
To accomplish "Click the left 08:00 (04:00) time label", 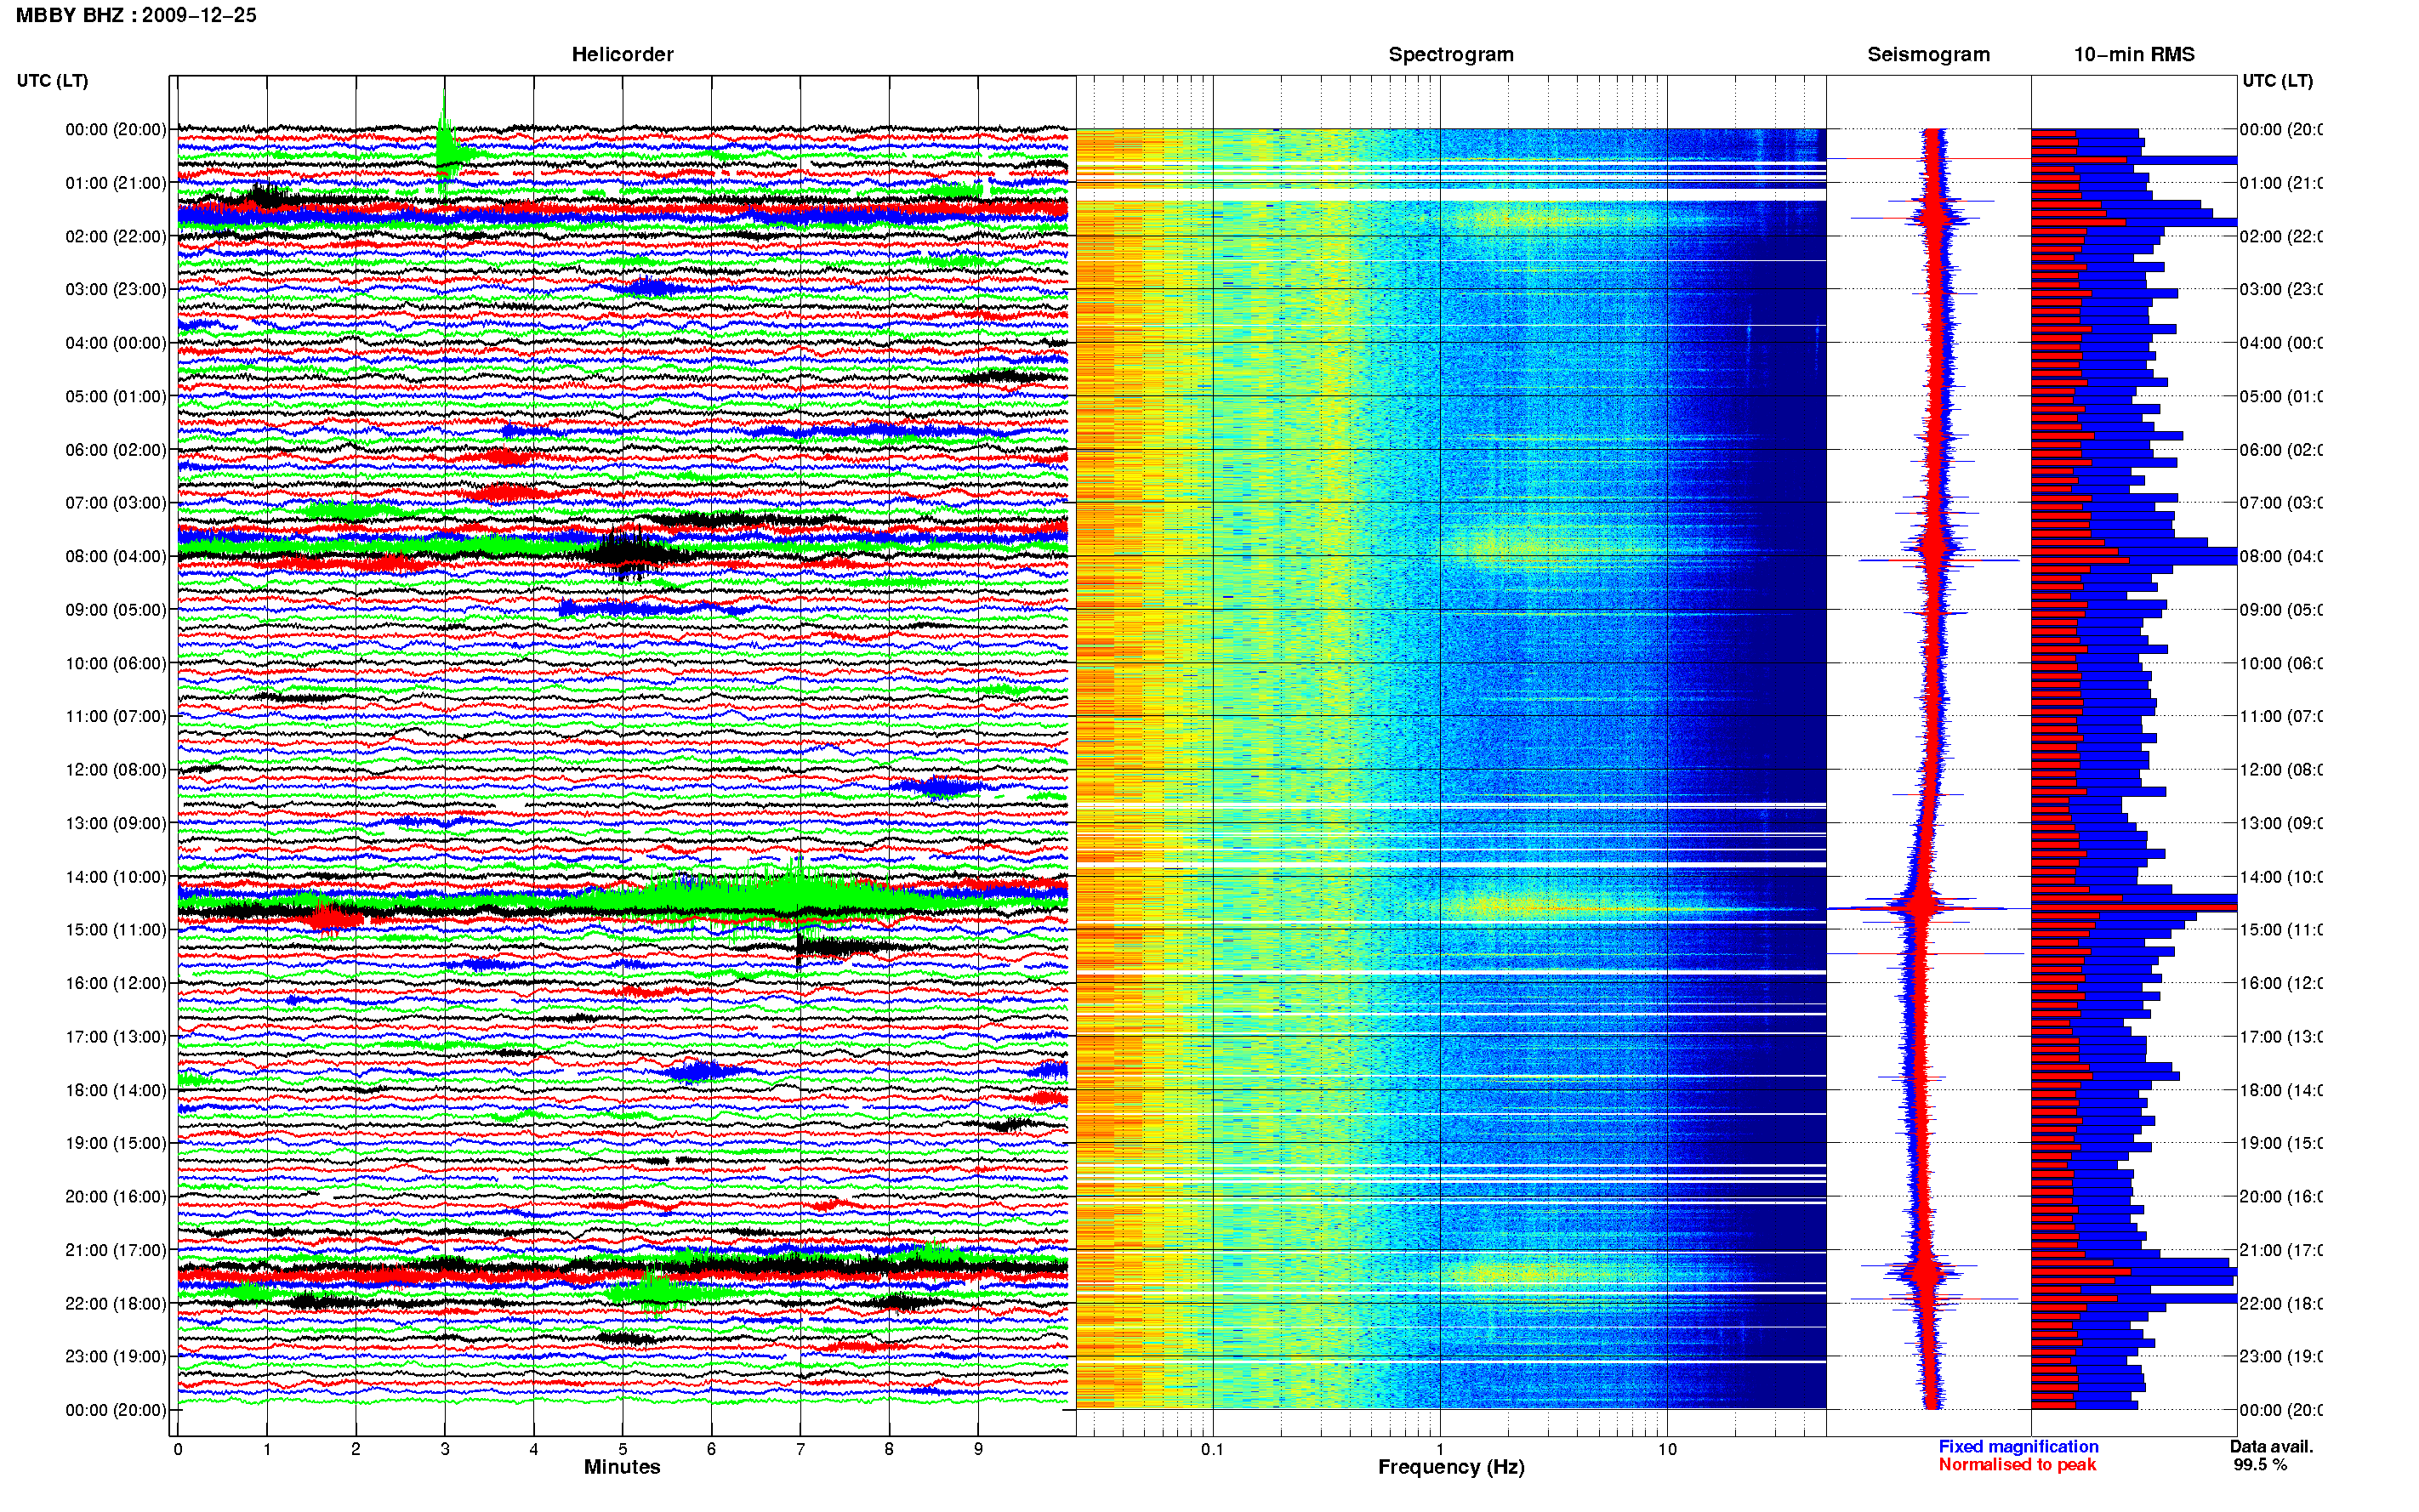I will click(116, 556).
